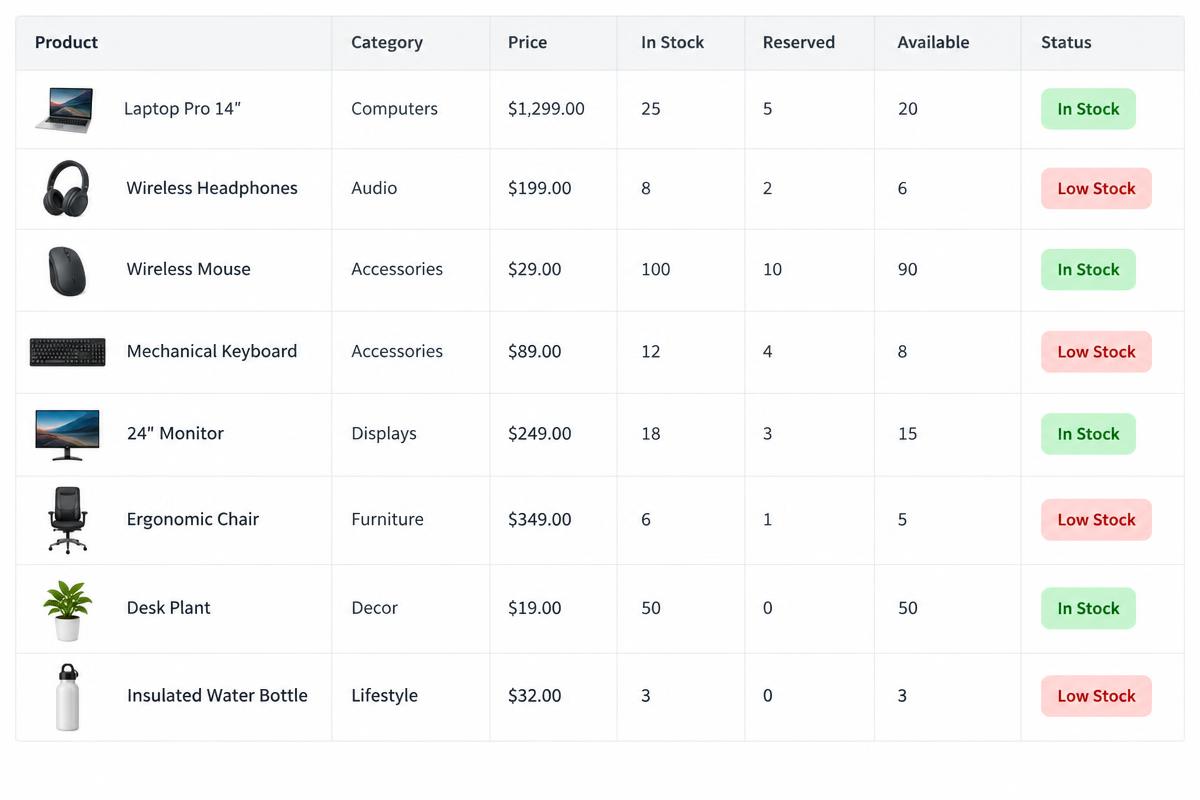This screenshot has height=800, width=1200.
Task: Select the In Stock badge for Wireless Mouse
Action: [1088, 269]
